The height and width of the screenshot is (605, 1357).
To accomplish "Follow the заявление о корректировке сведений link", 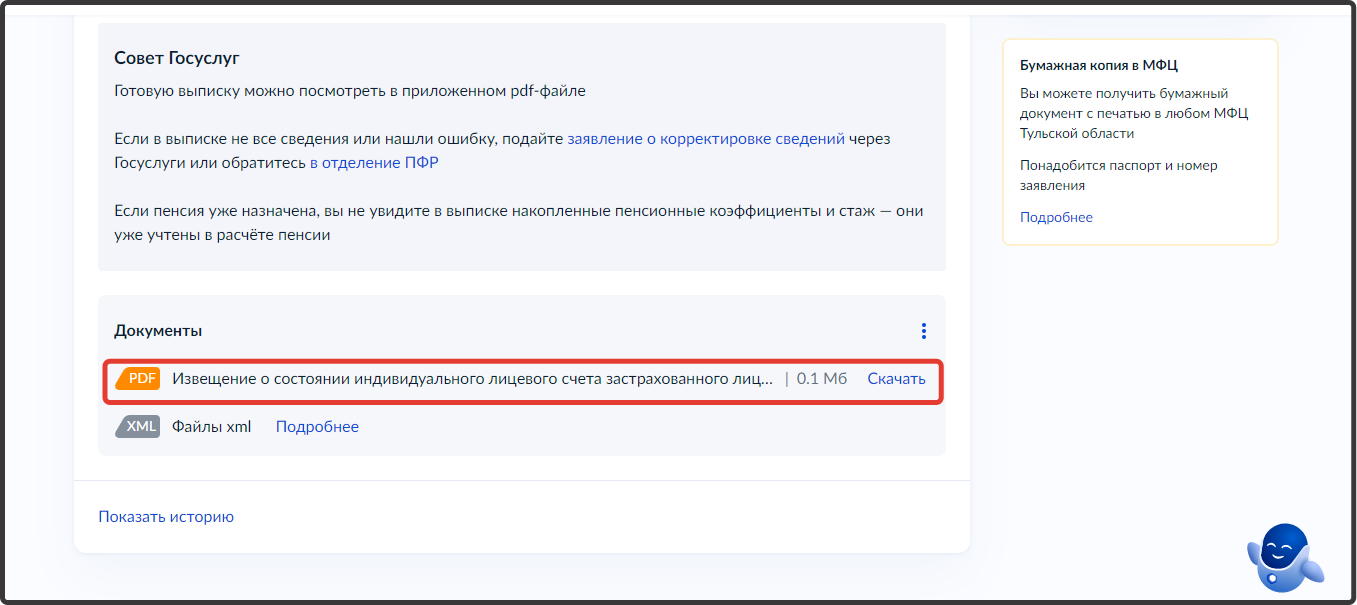I will pos(706,139).
